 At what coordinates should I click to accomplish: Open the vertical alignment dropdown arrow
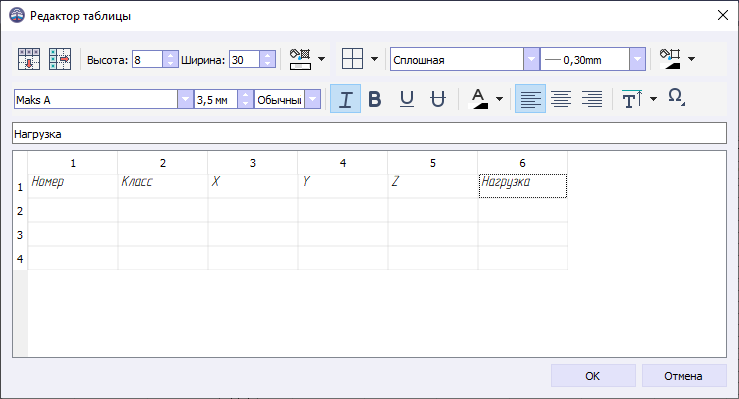click(653, 99)
